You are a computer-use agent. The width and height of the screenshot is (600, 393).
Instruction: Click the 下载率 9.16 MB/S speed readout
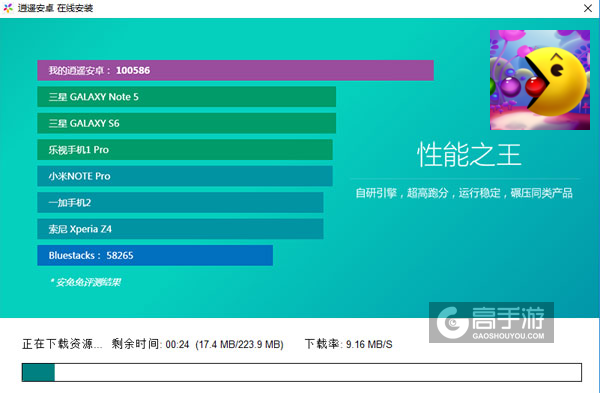click(x=348, y=344)
